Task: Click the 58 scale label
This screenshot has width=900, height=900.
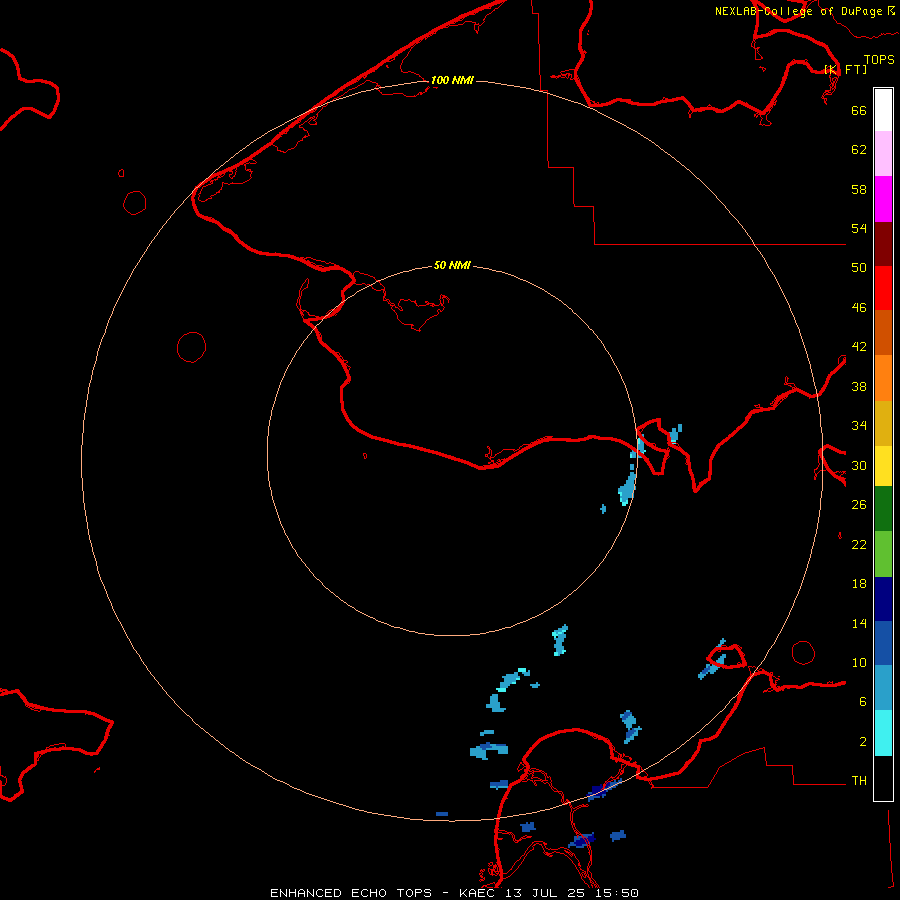Action: click(859, 189)
